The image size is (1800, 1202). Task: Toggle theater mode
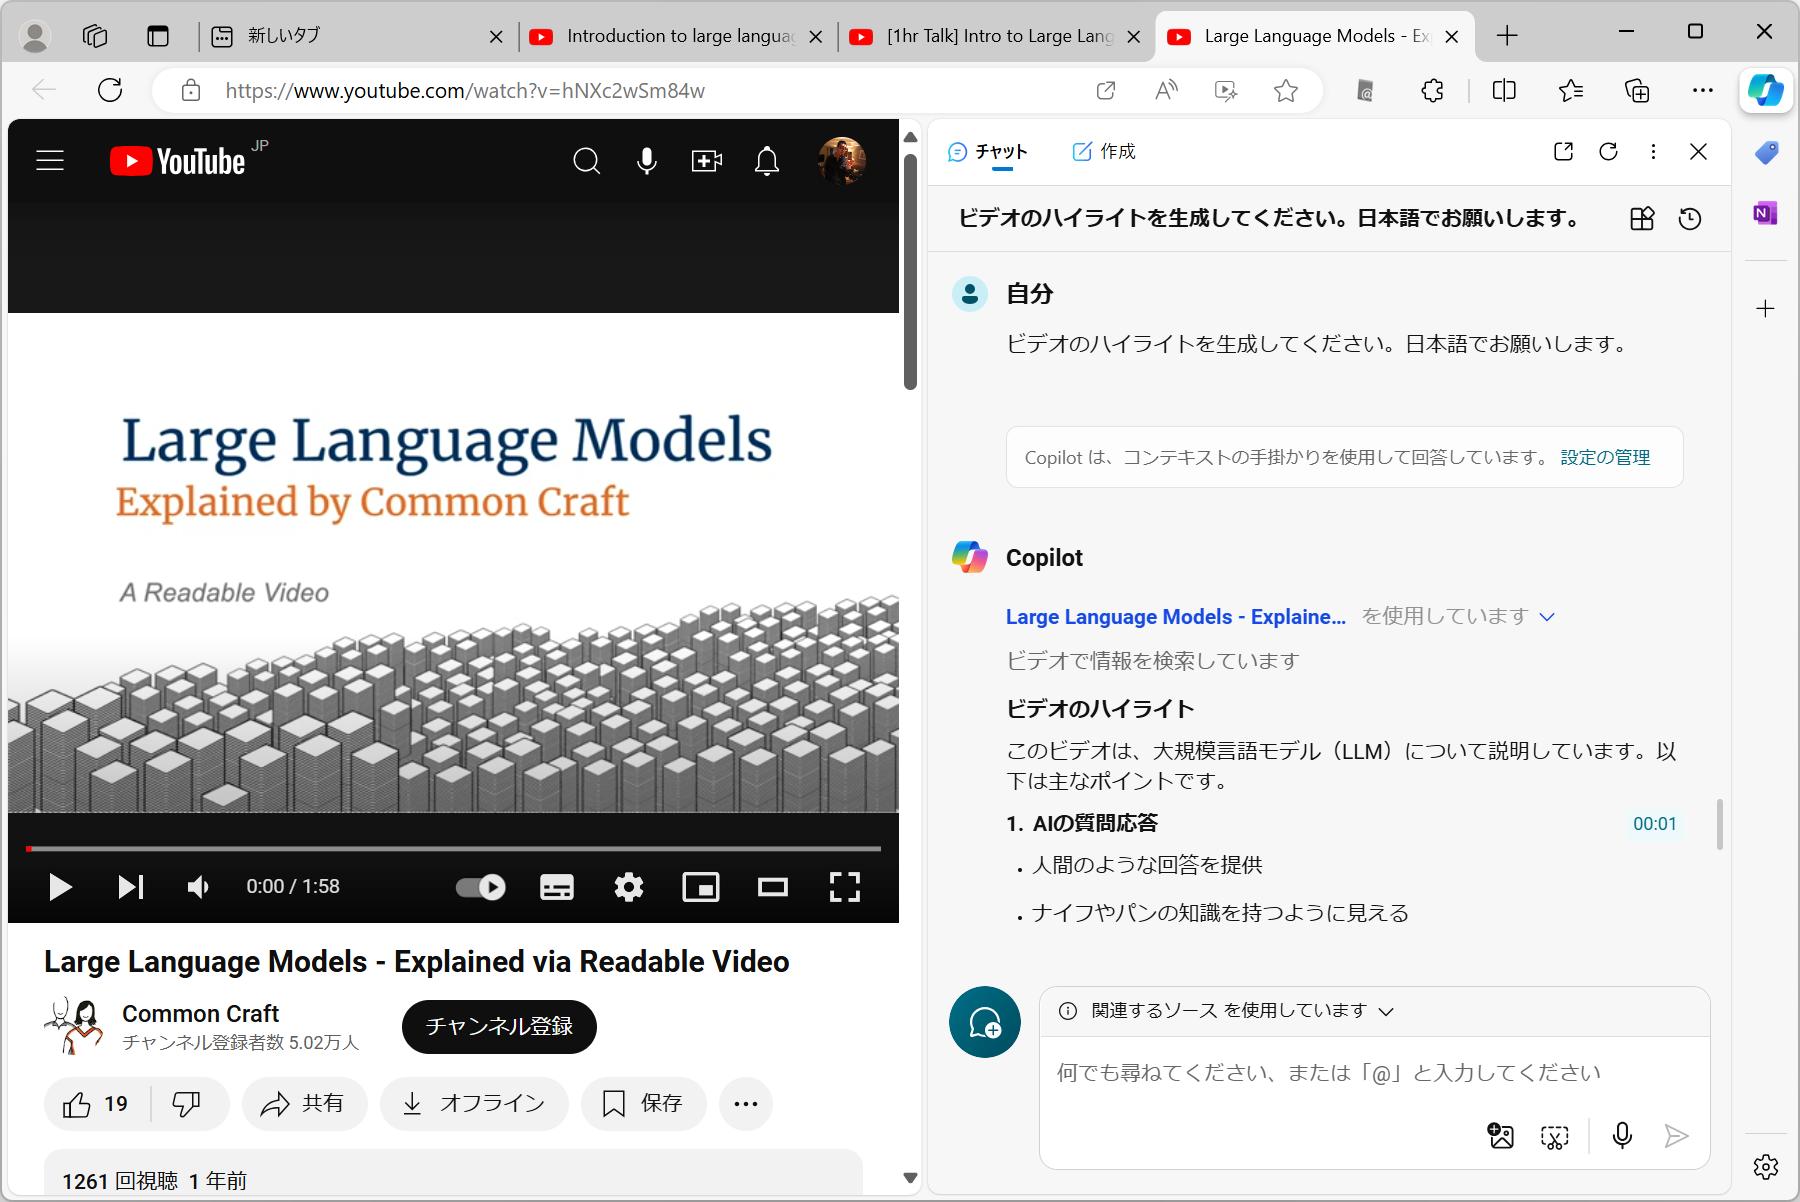773,887
